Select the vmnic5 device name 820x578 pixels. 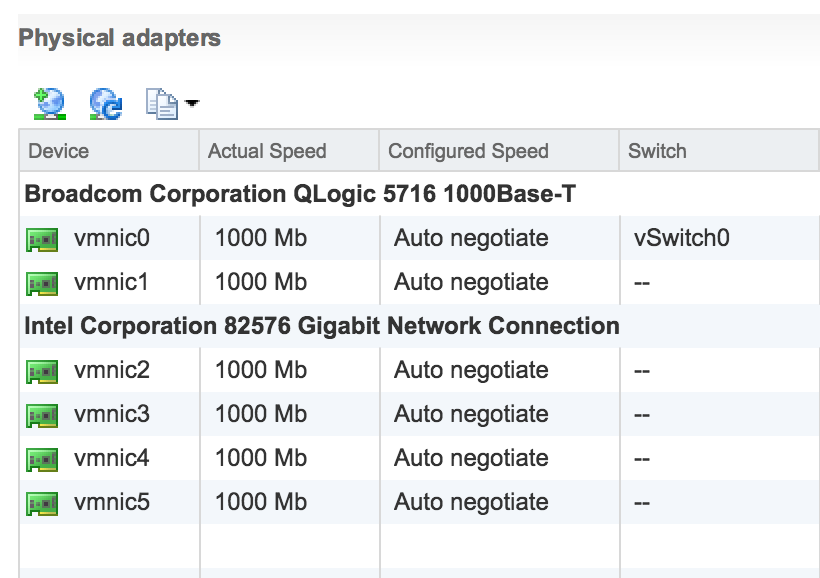pyautogui.click(x=112, y=502)
